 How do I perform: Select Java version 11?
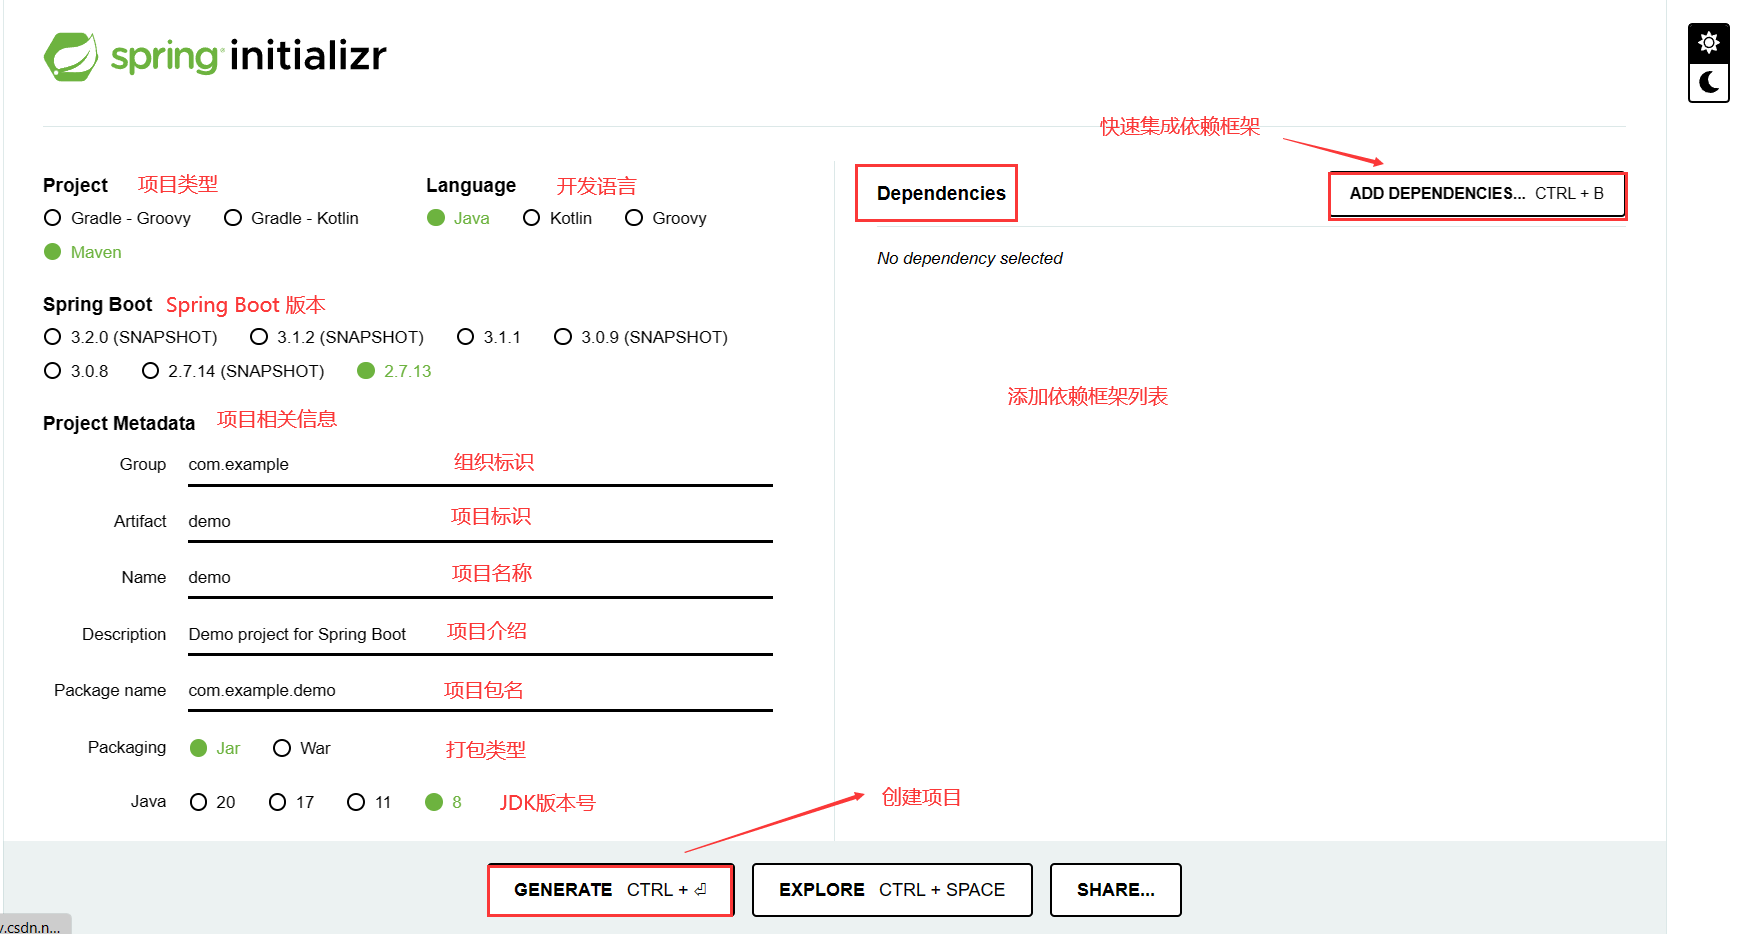369,802
